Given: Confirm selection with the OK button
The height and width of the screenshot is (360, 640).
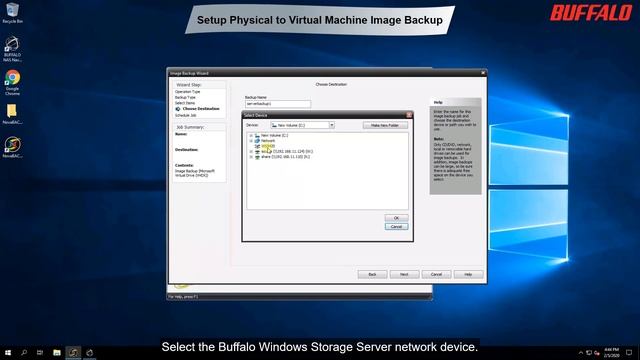Looking at the screenshot, I should coord(396,218).
